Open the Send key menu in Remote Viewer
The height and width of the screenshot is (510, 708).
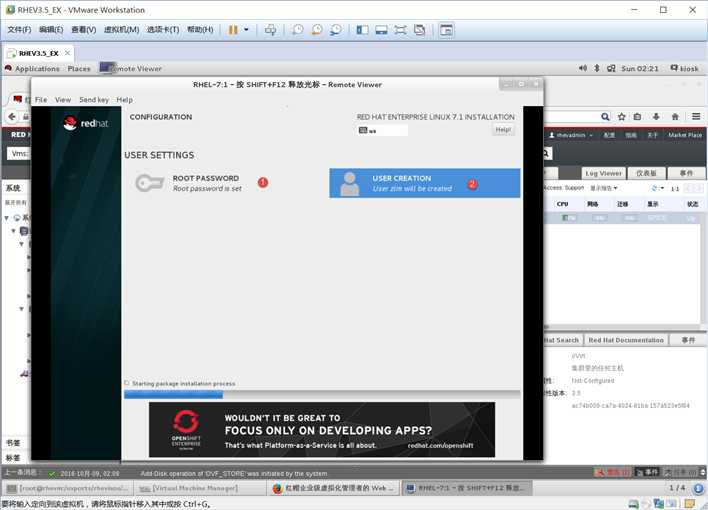click(x=94, y=100)
